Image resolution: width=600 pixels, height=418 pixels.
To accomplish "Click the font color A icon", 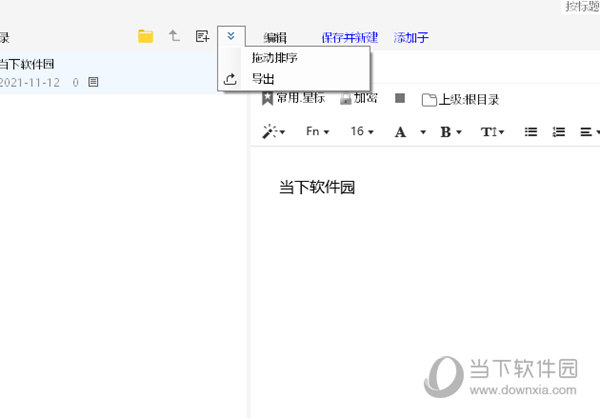I will tap(400, 132).
